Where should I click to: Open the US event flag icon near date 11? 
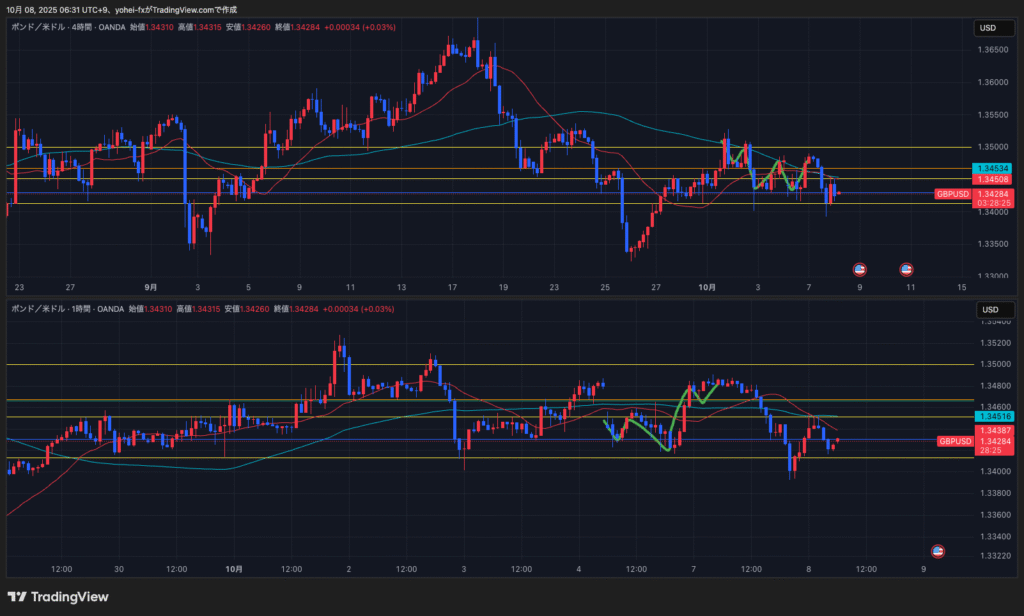906,269
